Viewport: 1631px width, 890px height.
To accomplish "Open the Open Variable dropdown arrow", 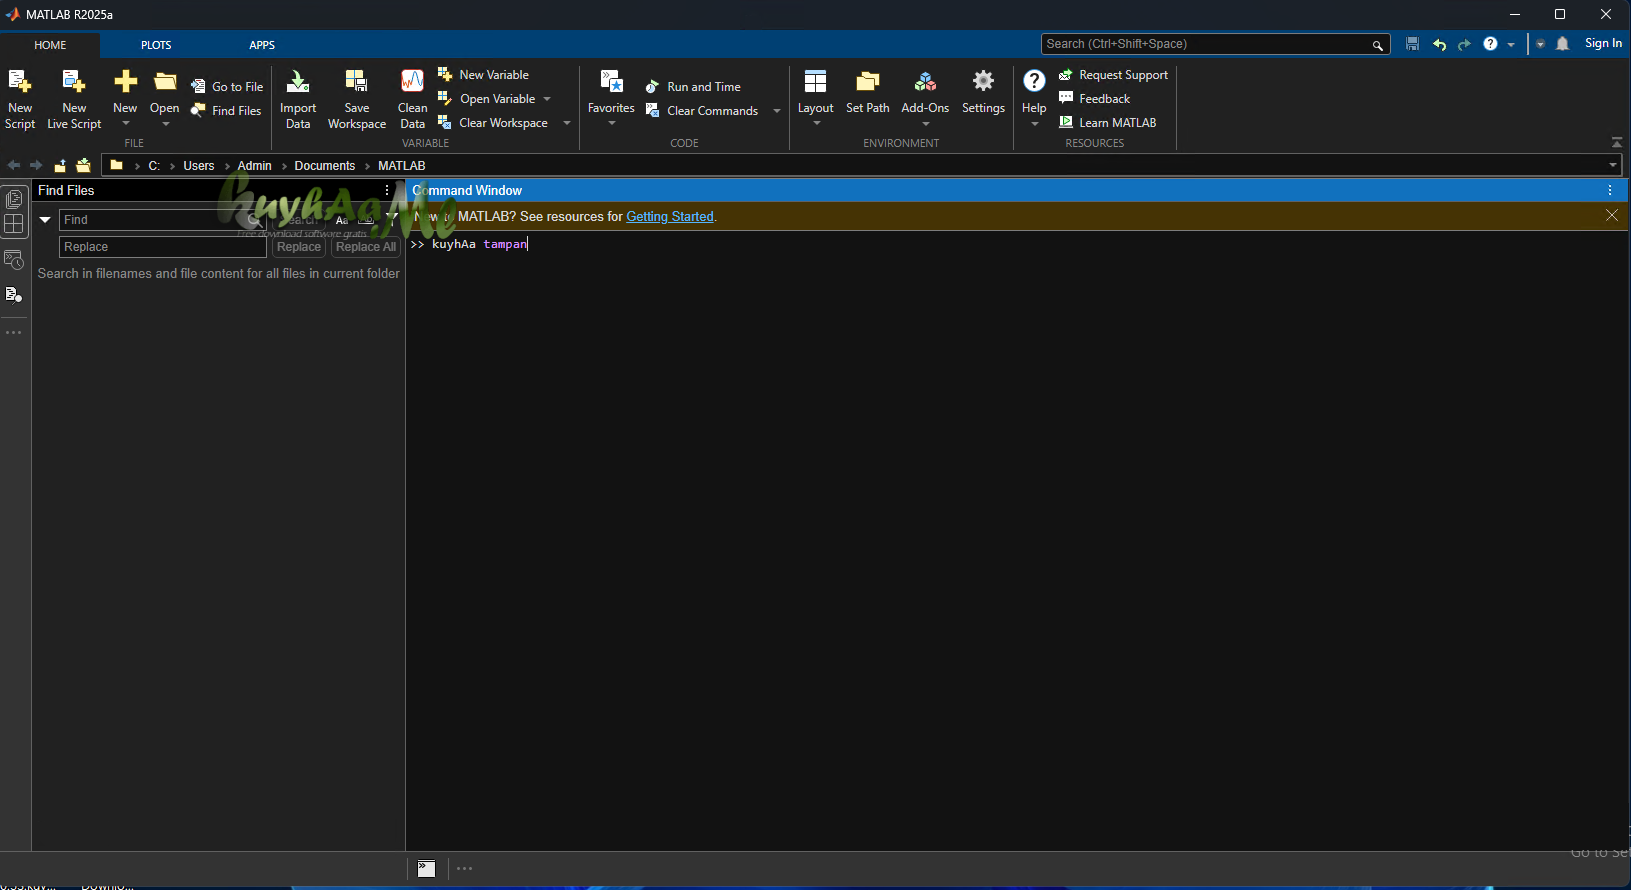I will point(547,99).
